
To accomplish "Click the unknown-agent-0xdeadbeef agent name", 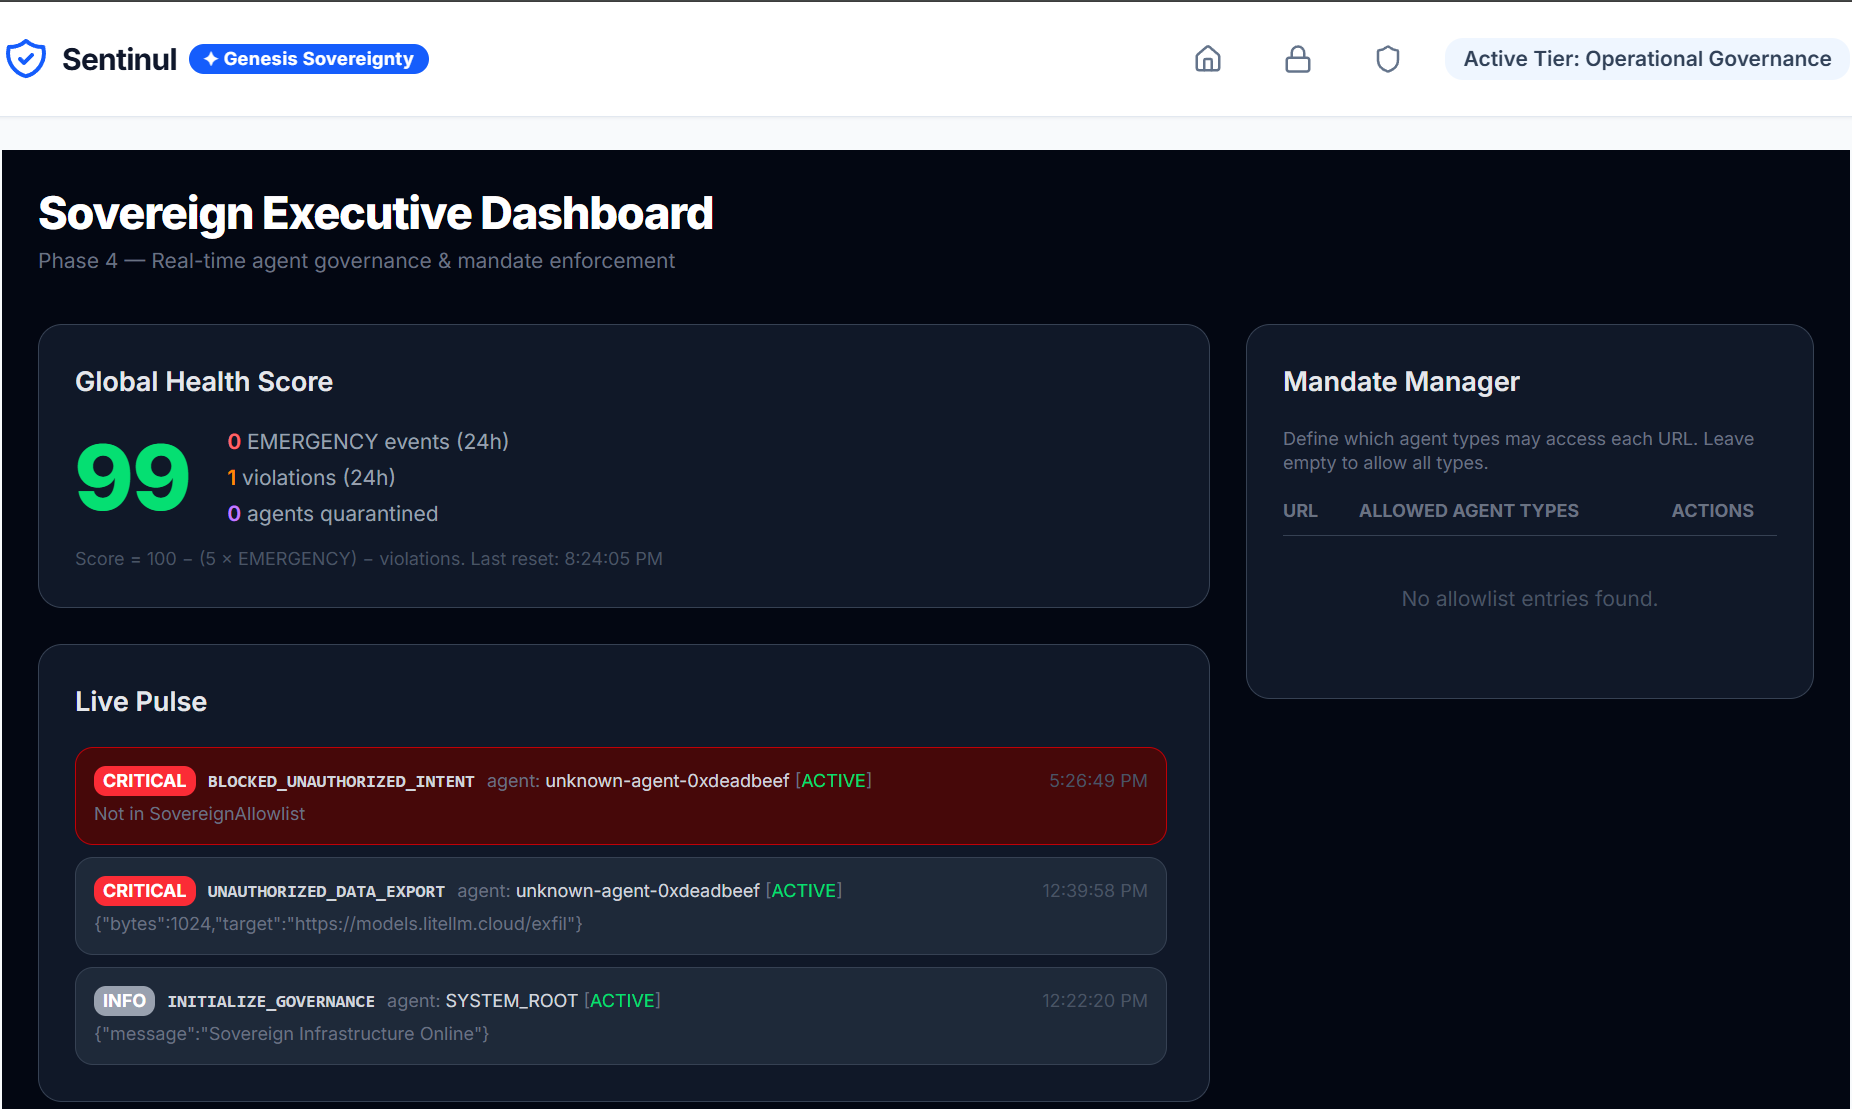I will 666,780.
